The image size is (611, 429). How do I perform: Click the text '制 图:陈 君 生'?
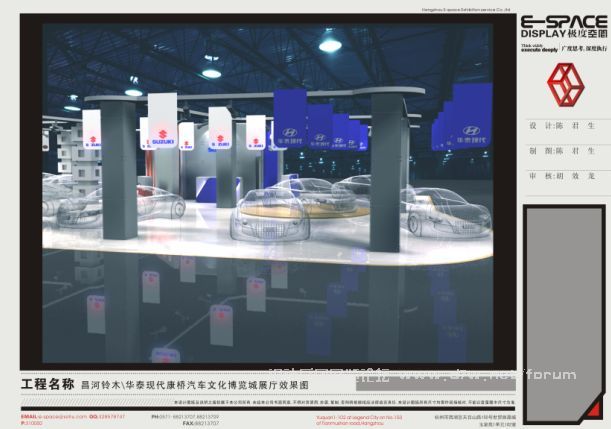click(x=562, y=151)
